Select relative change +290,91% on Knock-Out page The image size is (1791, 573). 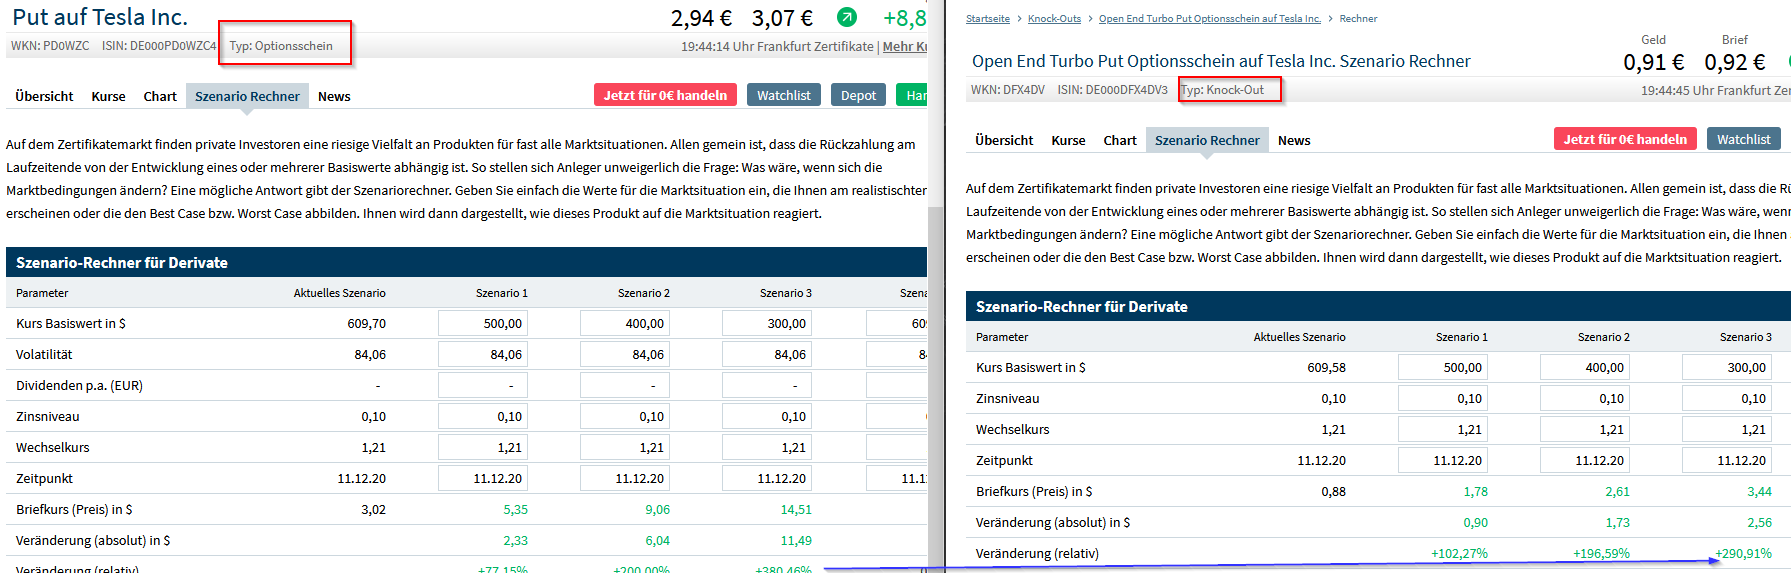(1743, 553)
